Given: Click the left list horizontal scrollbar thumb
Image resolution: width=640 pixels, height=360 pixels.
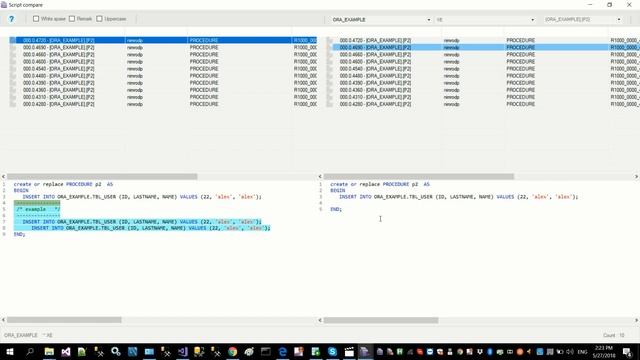Looking at the screenshot, I should pos(102,176).
